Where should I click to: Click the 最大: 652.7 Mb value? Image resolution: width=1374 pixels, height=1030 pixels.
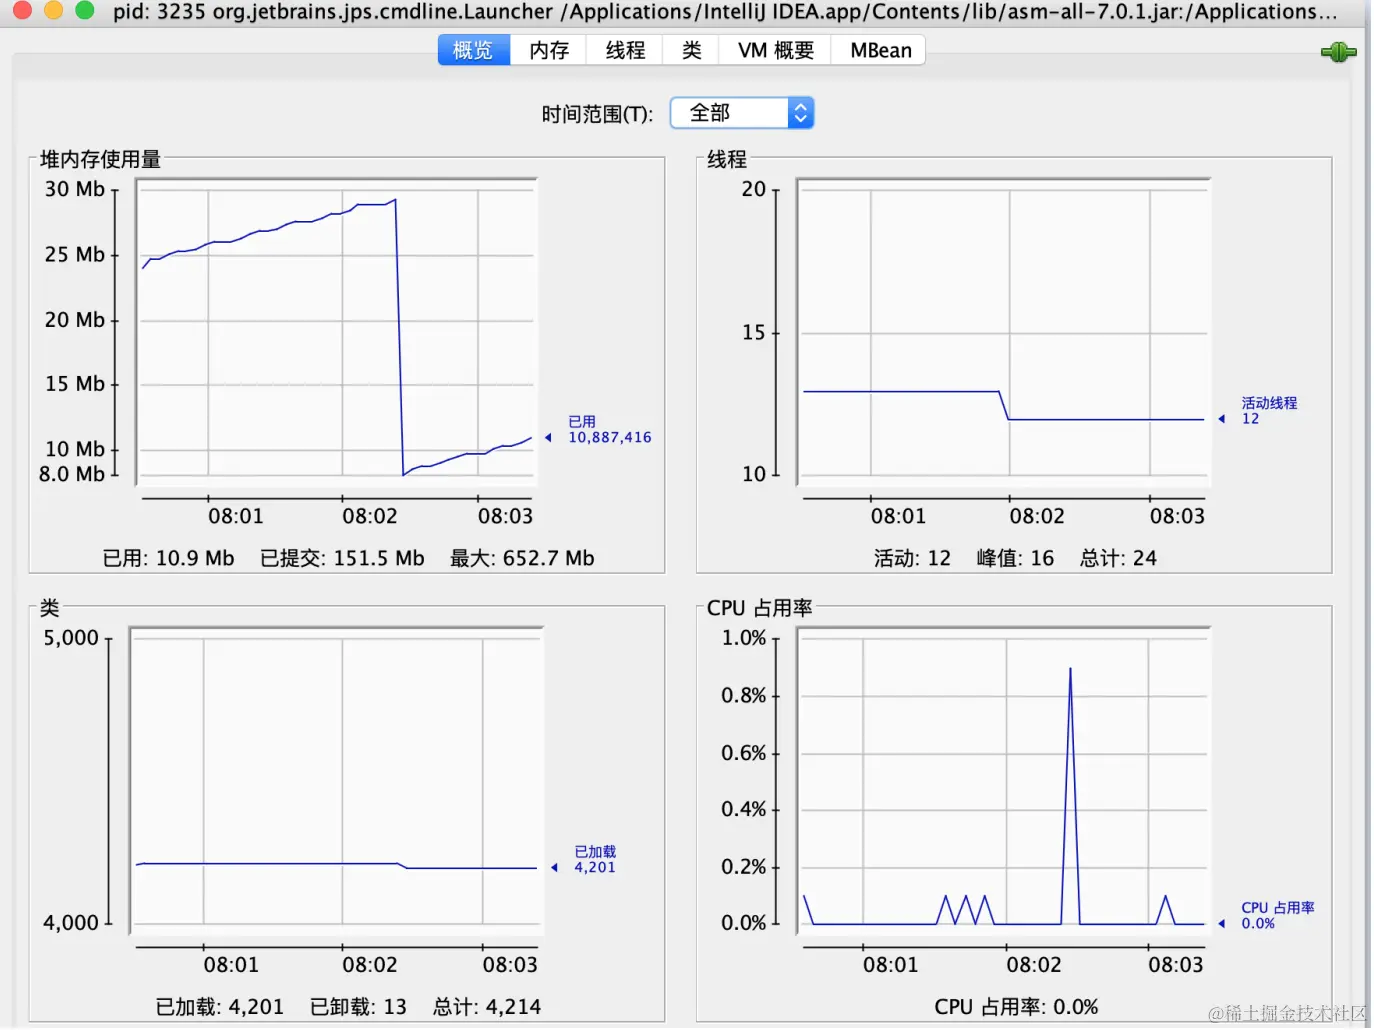pyautogui.click(x=522, y=558)
